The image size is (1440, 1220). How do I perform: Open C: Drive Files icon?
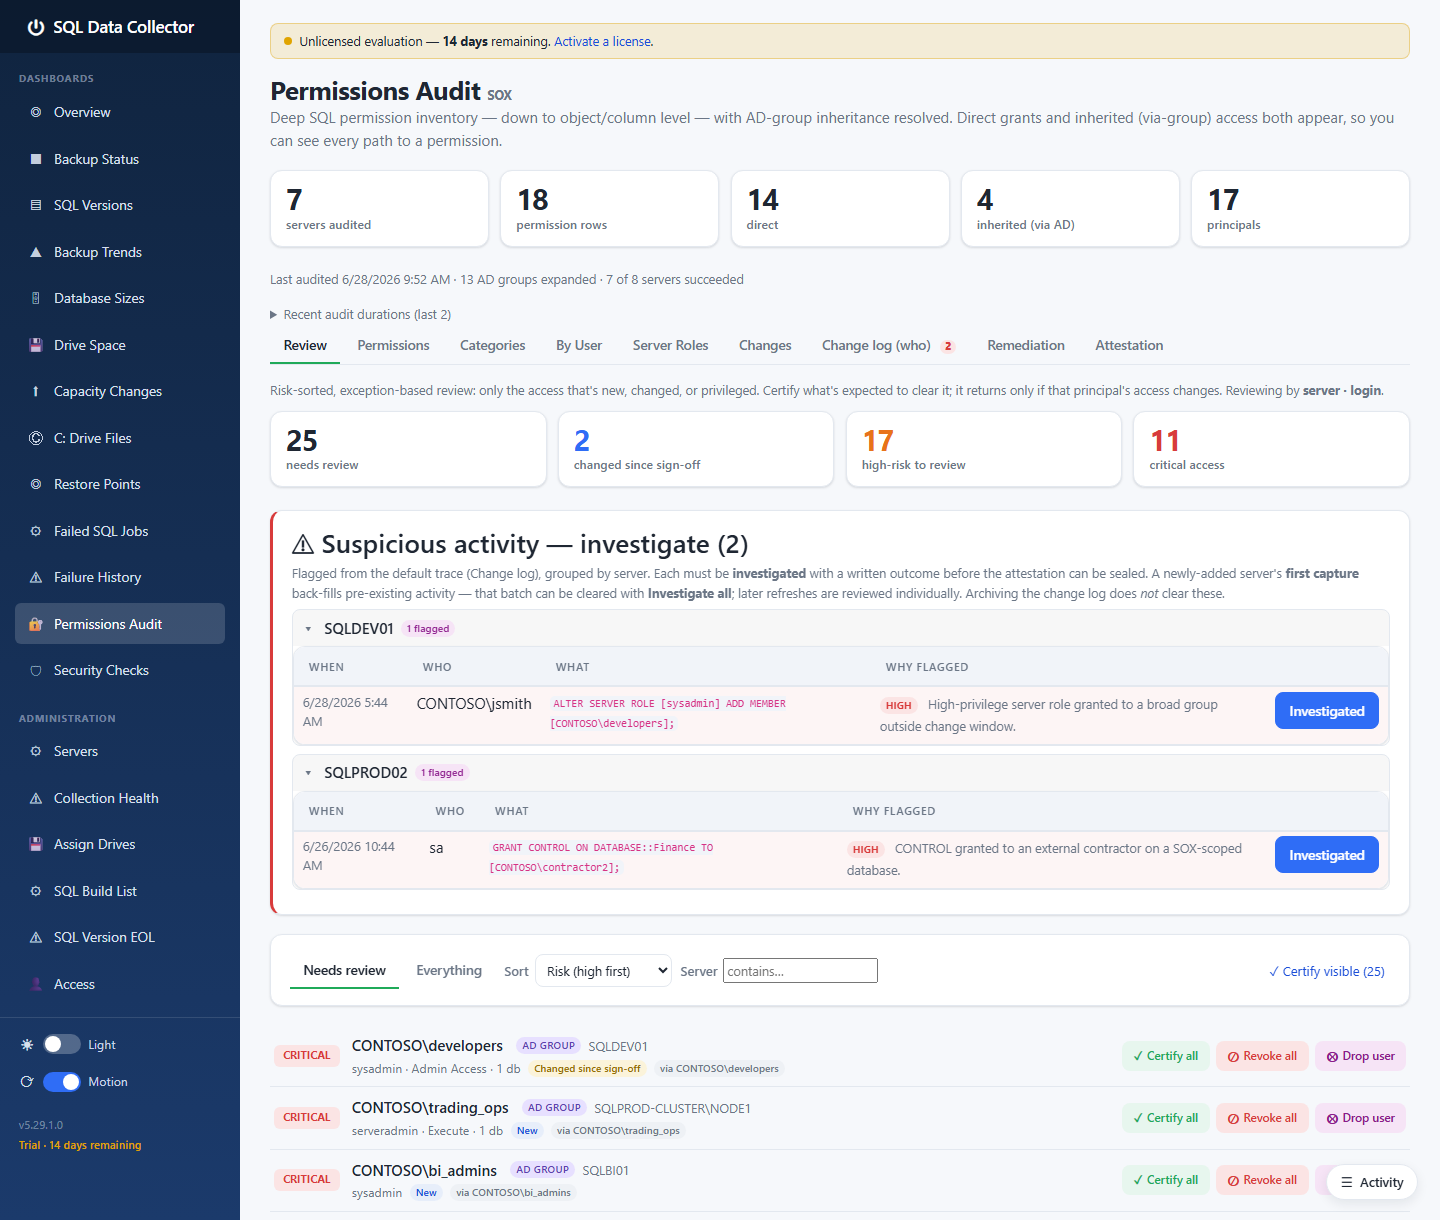[x=36, y=438]
